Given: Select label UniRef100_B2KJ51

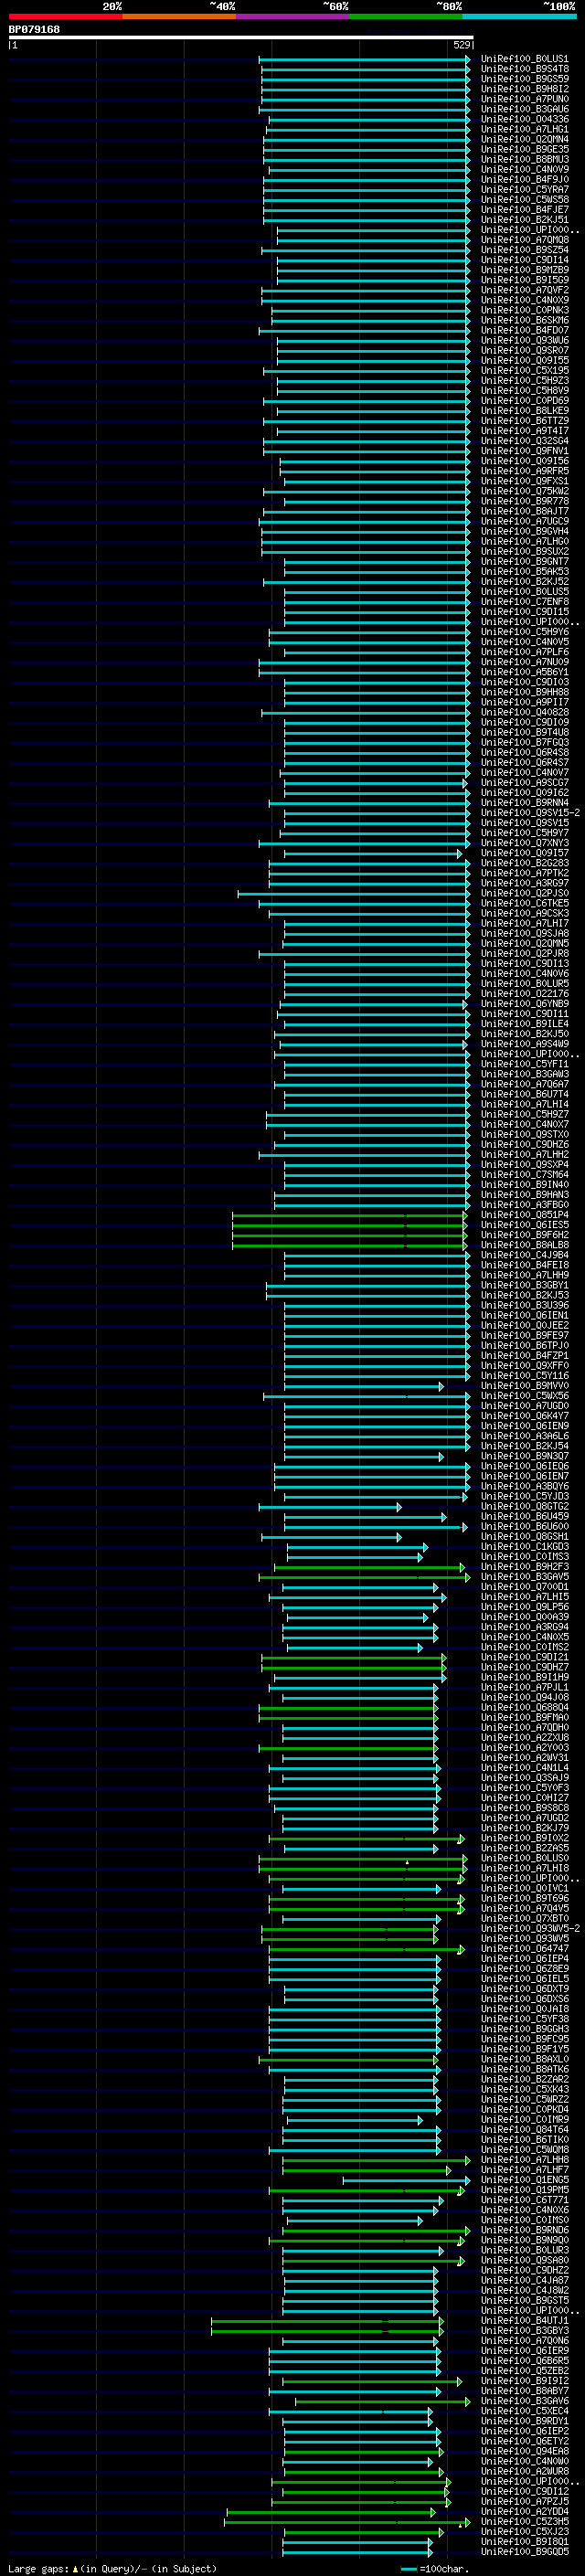Looking at the screenshot, I should [524, 219].
